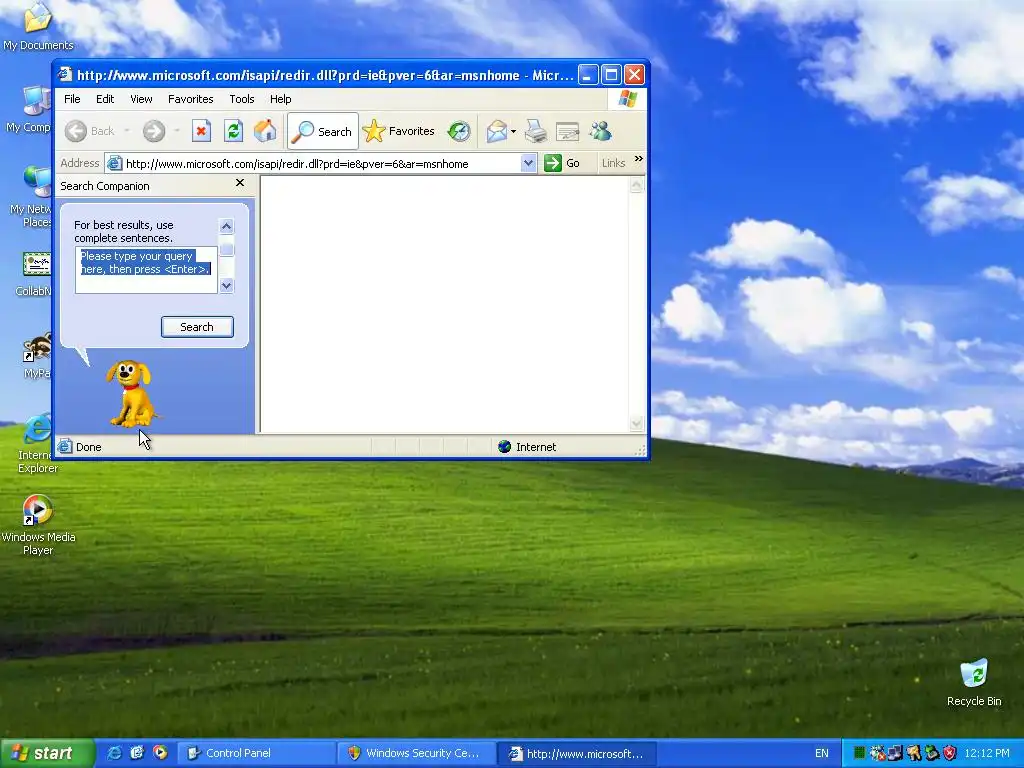
Task: Select the Internet Explorer desktop icon
Action: click(38, 444)
